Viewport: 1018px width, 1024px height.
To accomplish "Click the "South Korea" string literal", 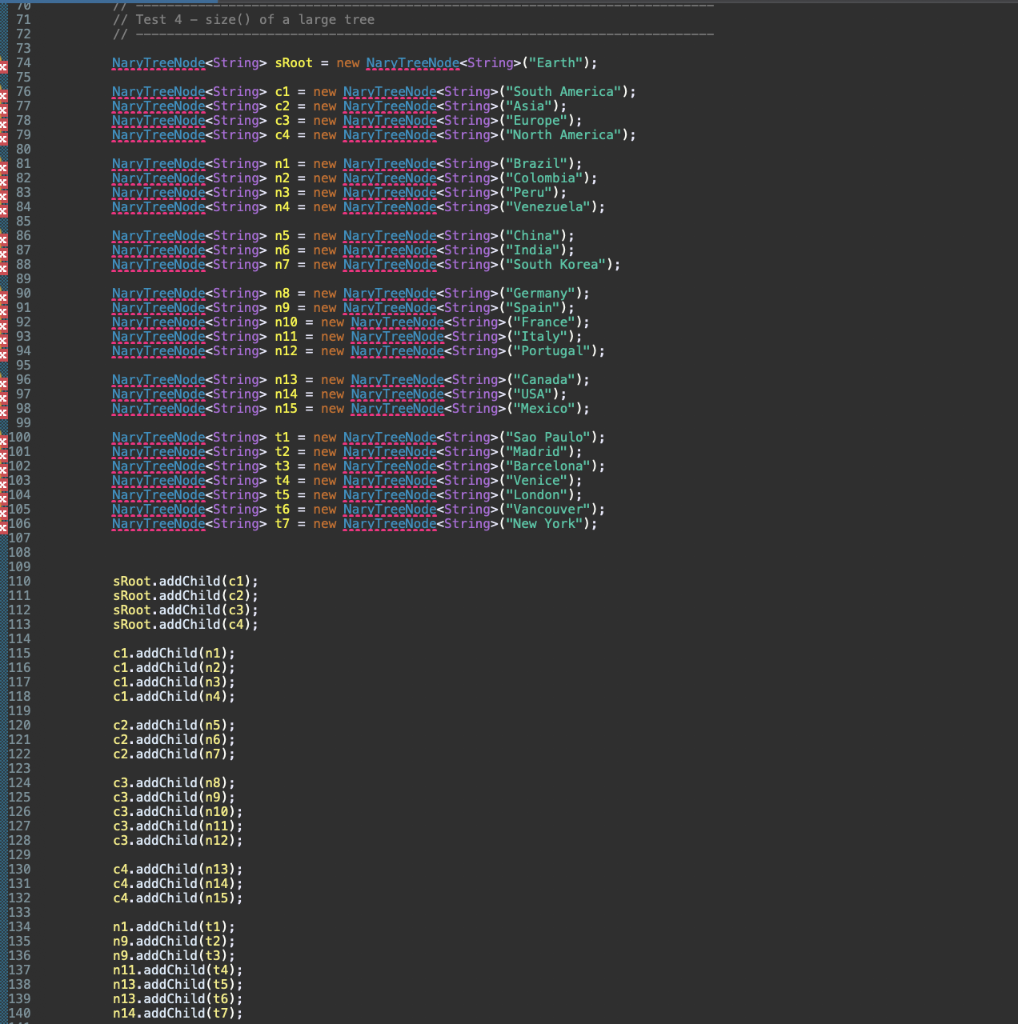I will 555,264.
